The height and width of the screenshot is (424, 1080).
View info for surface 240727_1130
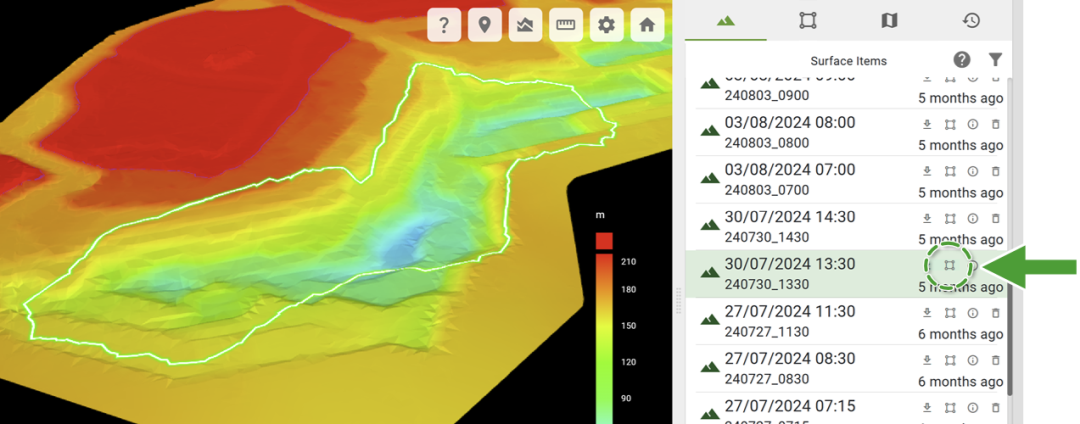point(973,313)
